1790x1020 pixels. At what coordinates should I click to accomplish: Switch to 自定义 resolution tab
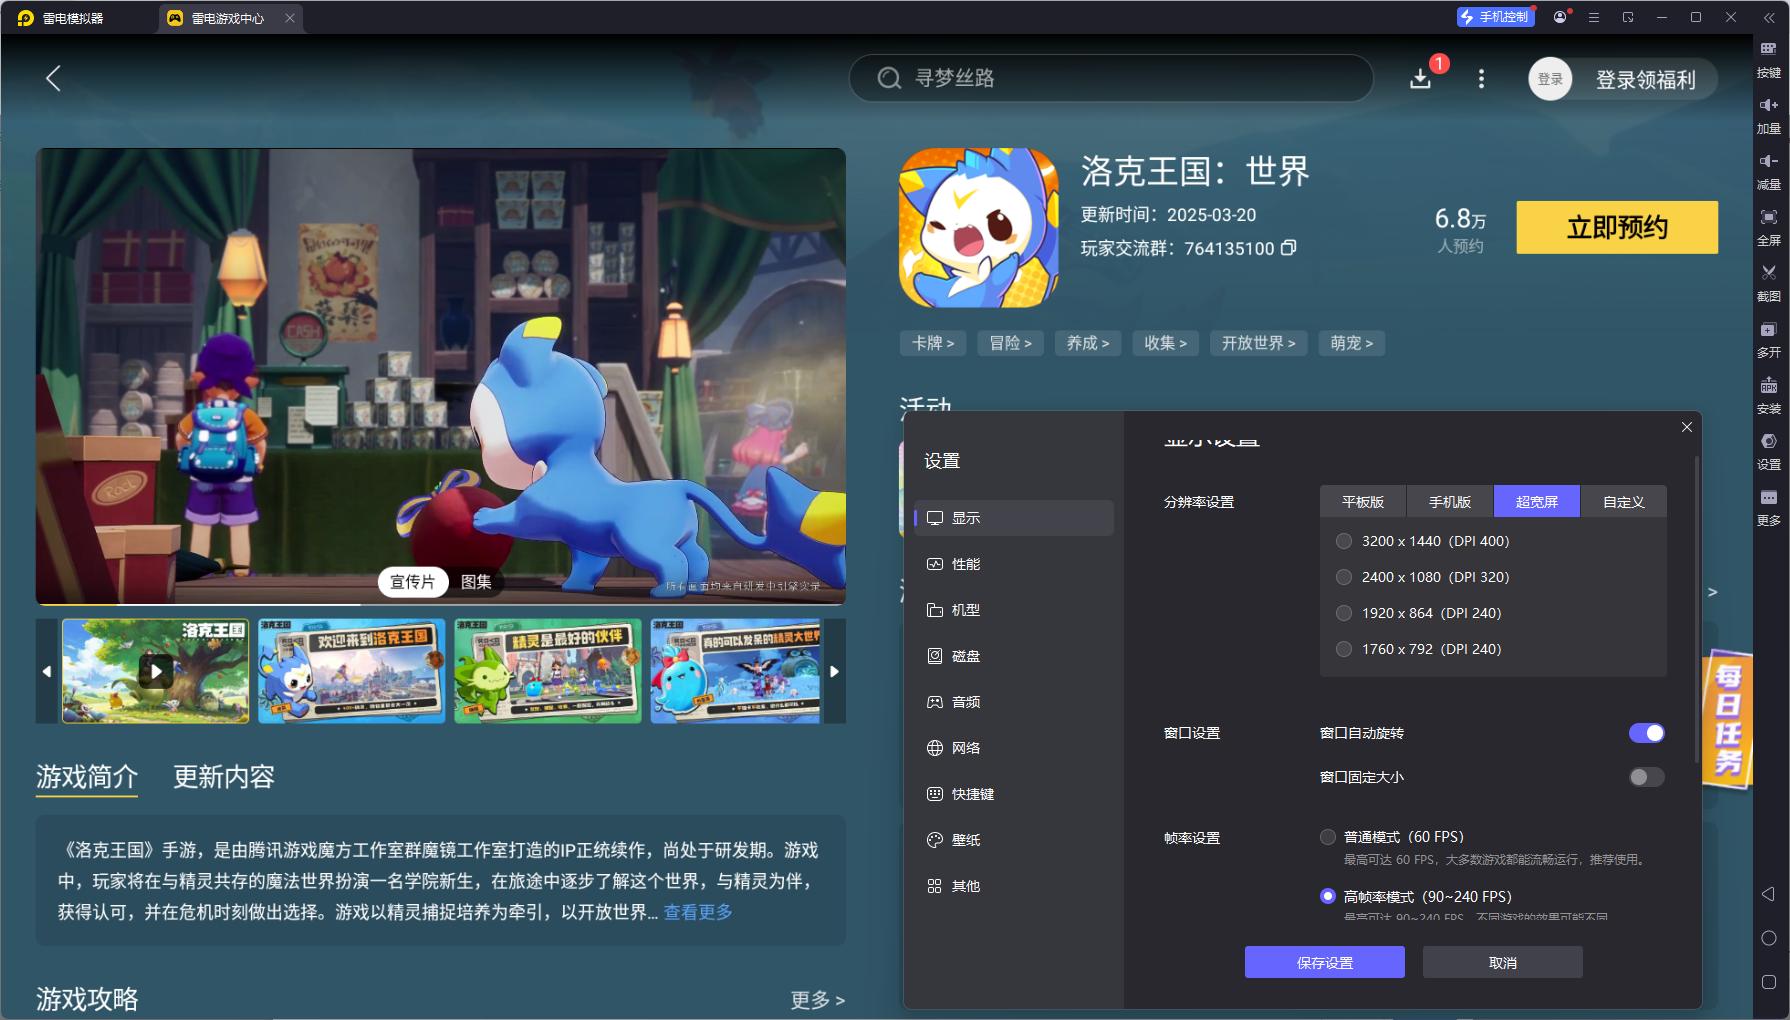(1624, 502)
